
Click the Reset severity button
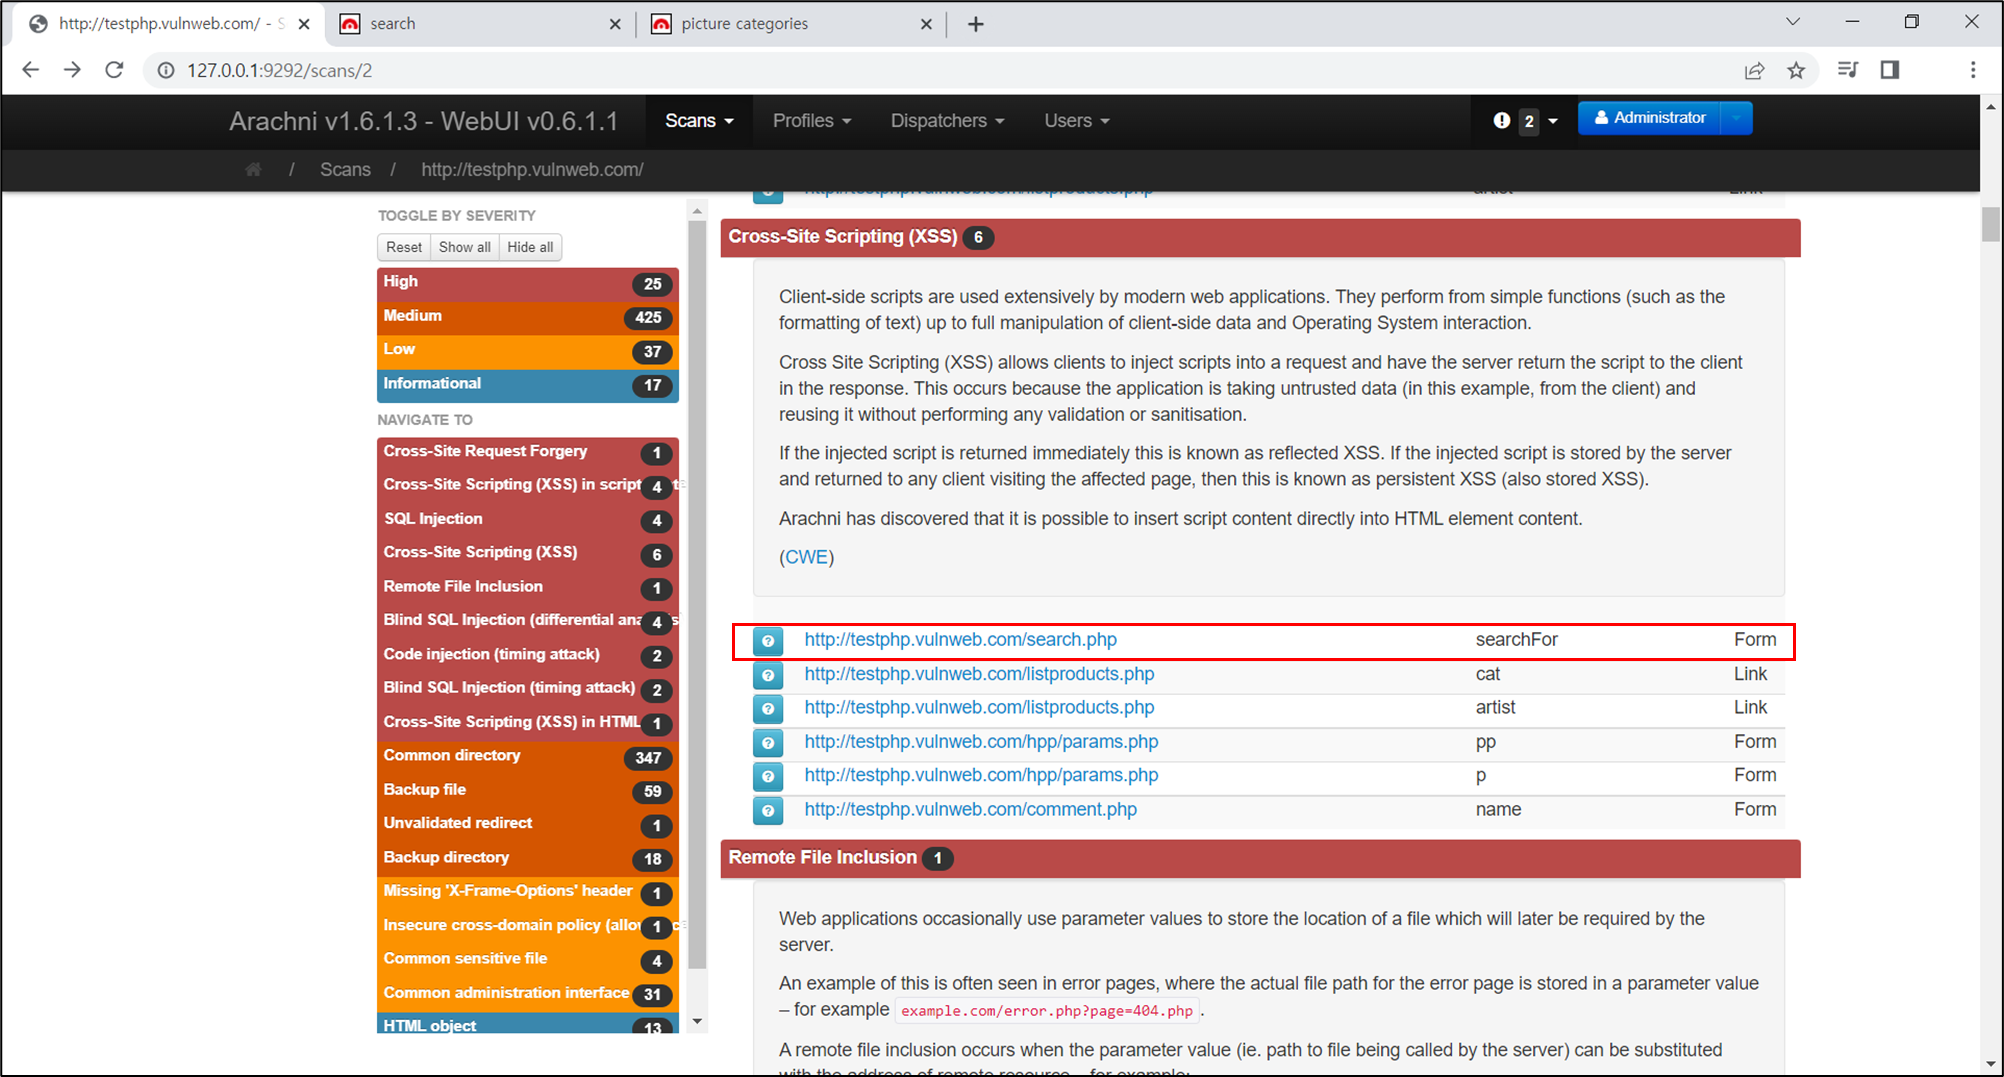pyautogui.click(x=404, y=247)
